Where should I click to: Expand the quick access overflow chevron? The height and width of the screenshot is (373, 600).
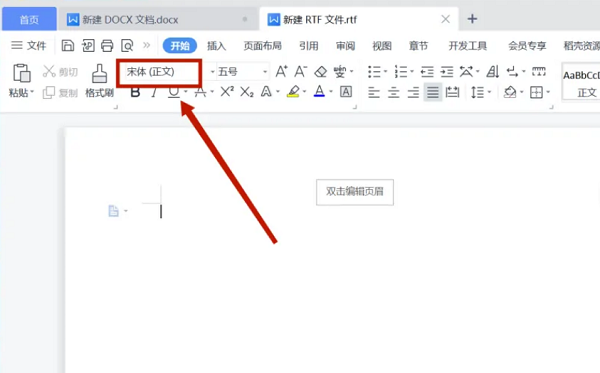point(147,45)
